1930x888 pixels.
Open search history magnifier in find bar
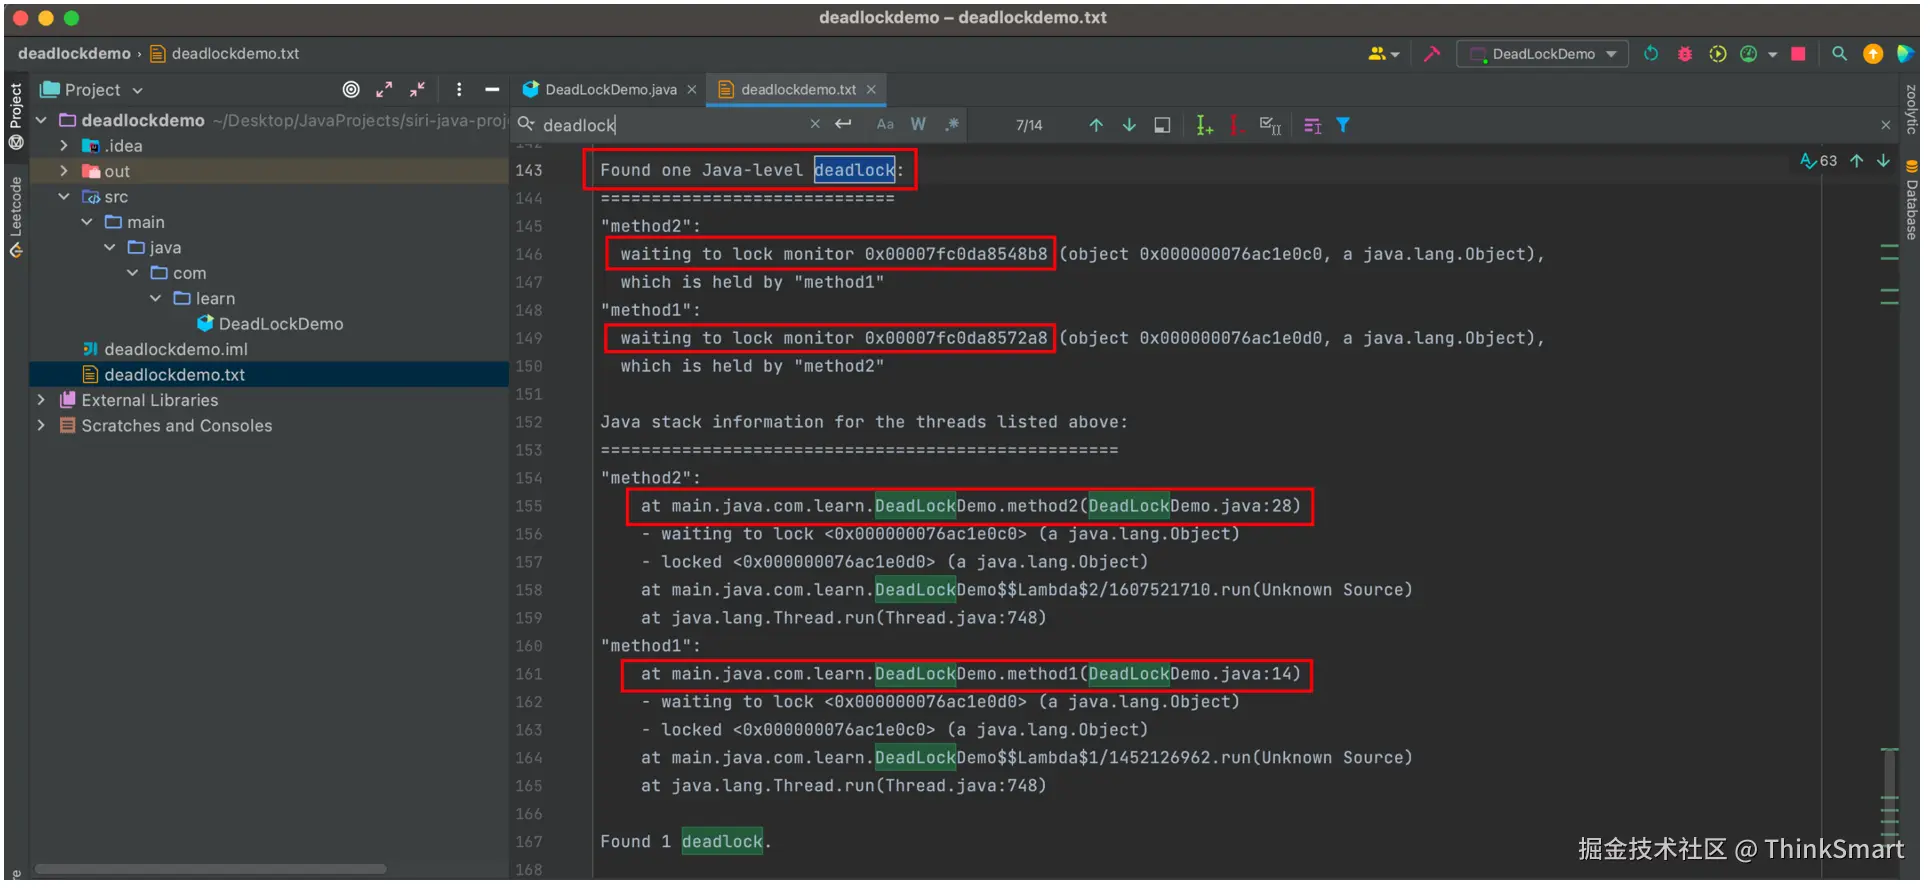pos(526,124)
